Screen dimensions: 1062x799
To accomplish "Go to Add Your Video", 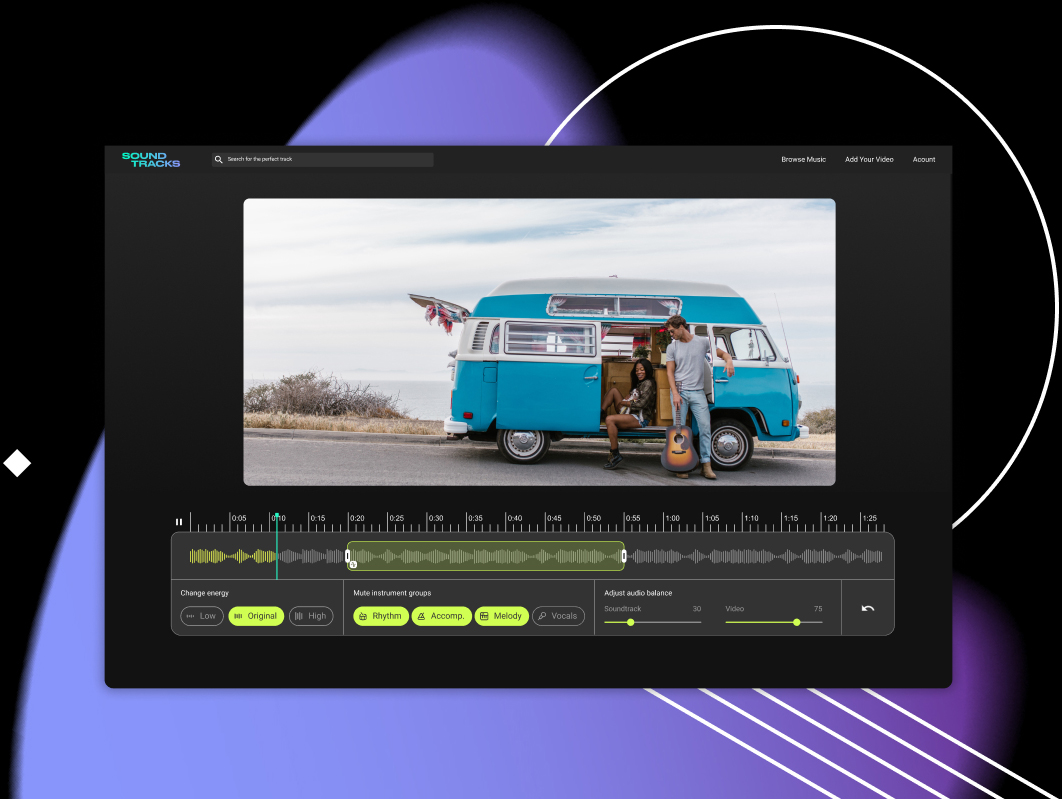I will 869,160.
